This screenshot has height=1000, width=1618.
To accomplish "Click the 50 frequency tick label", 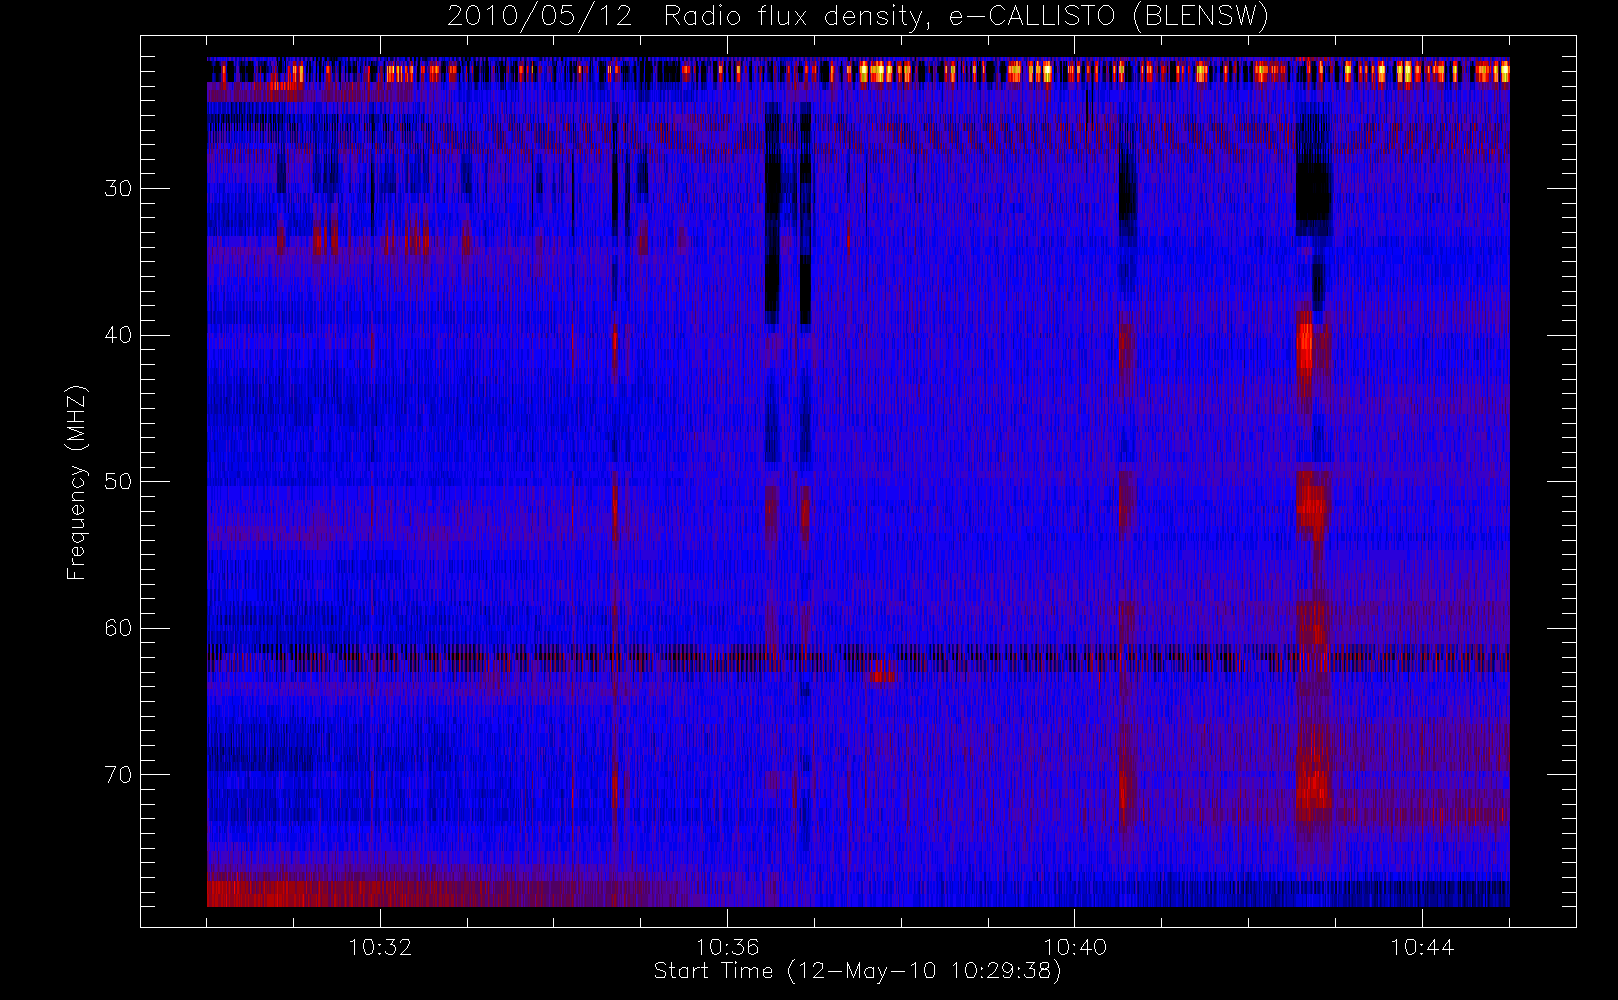I will coord(118,481).
